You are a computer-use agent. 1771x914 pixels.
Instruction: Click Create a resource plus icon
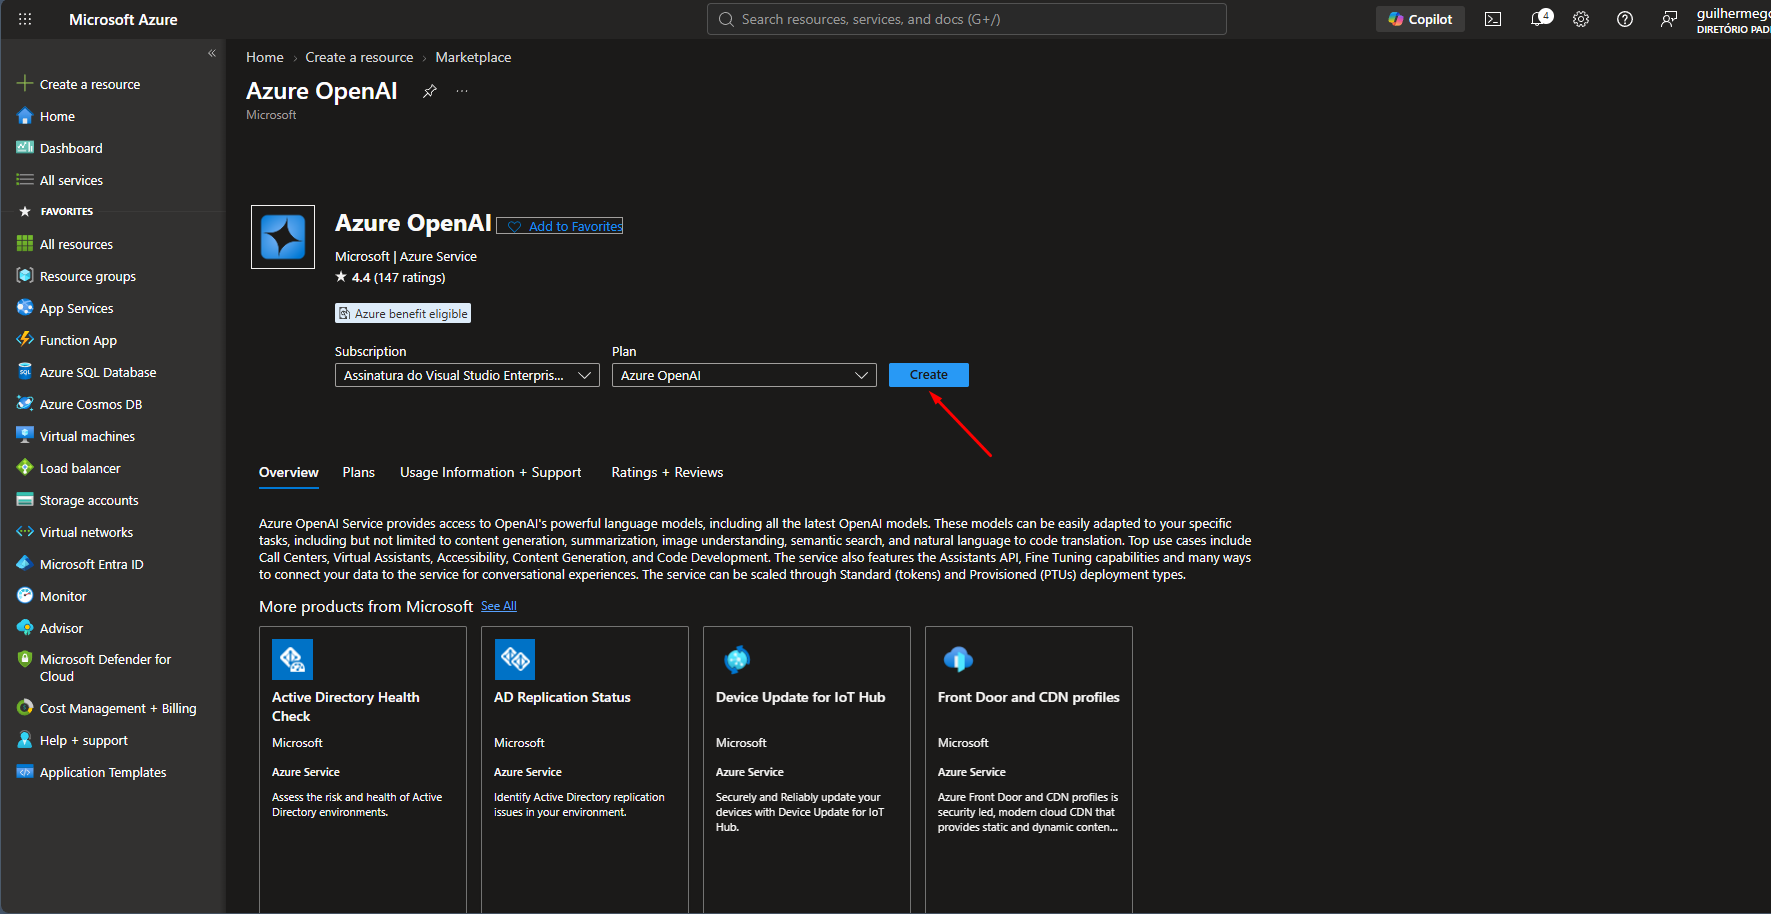25,84
